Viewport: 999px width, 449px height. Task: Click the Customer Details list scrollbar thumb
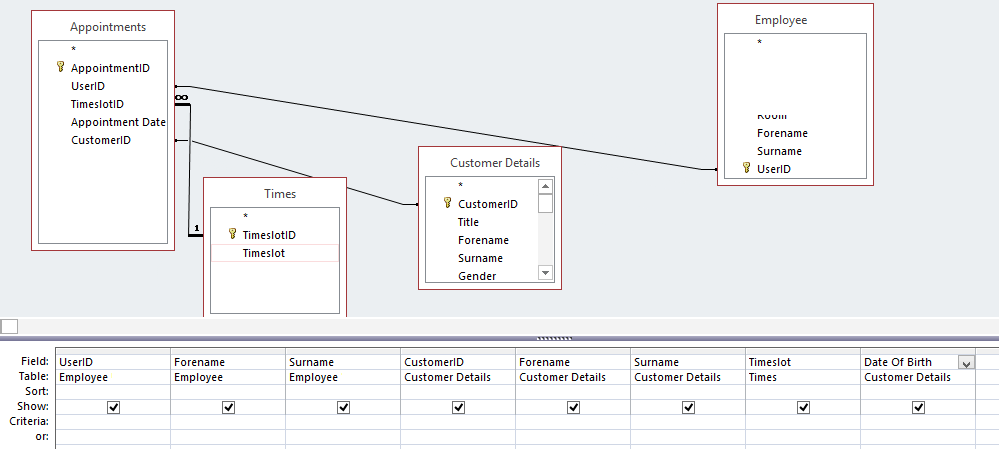(x=545, y=204)
